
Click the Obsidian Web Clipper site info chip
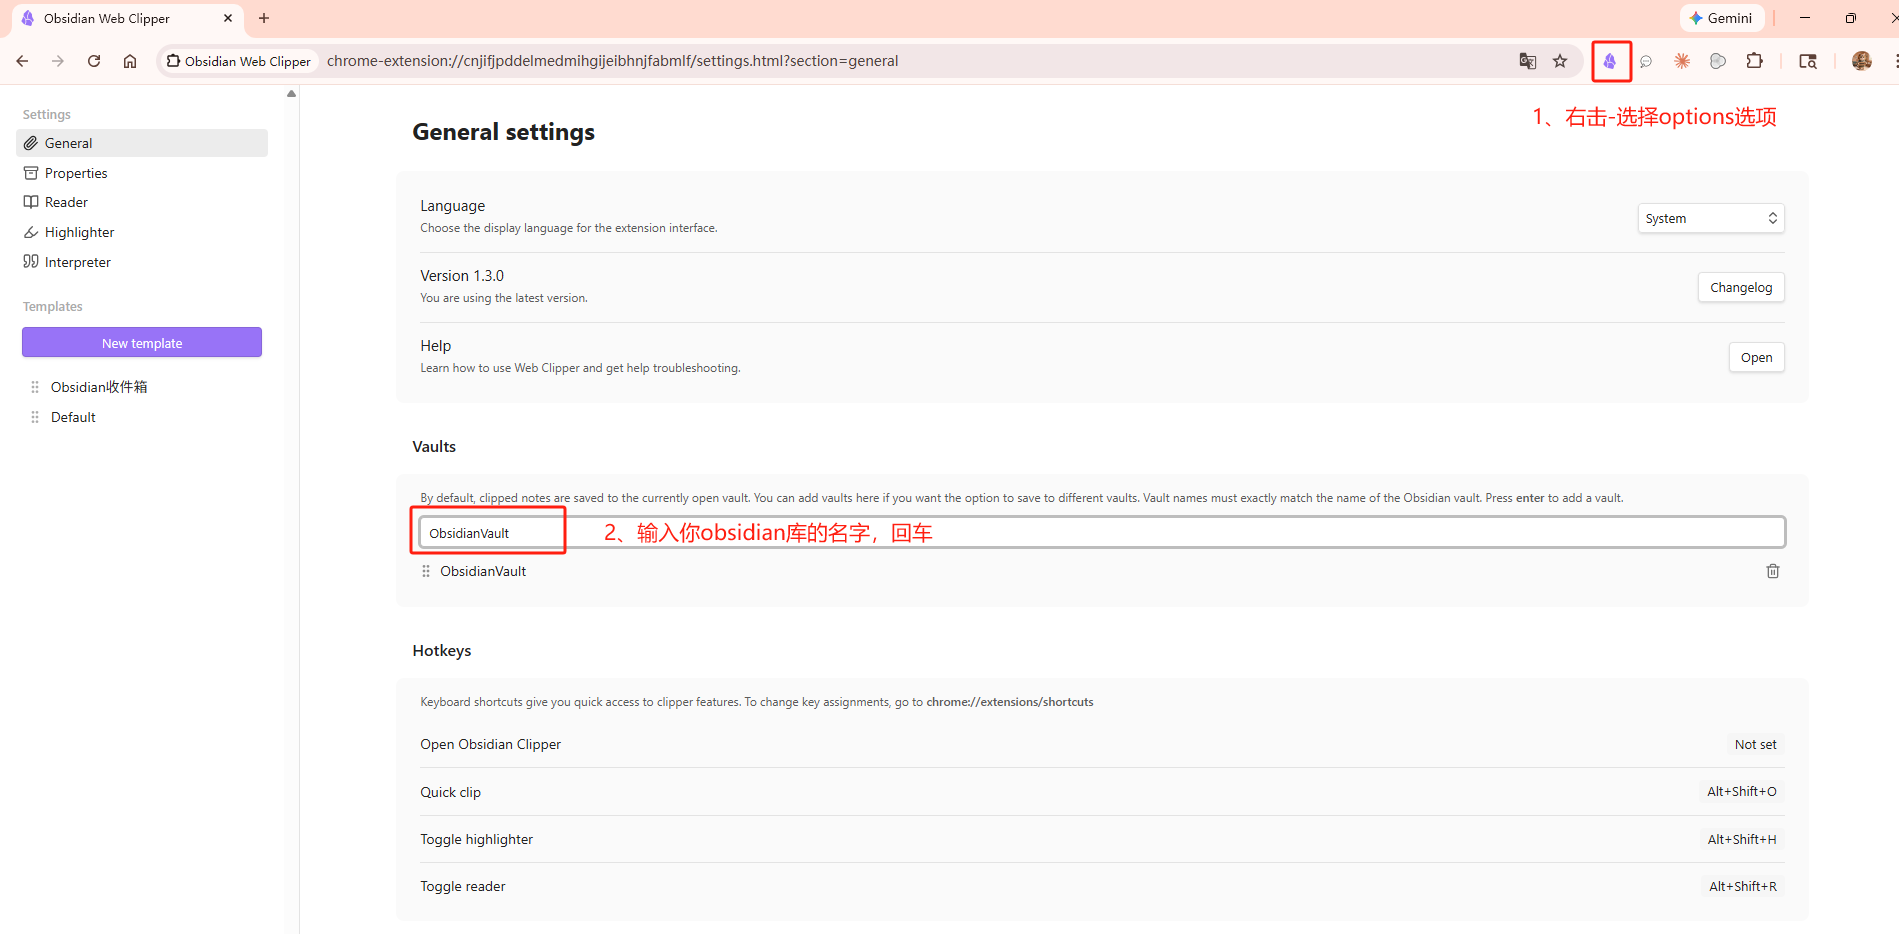(x=238, y=61)
